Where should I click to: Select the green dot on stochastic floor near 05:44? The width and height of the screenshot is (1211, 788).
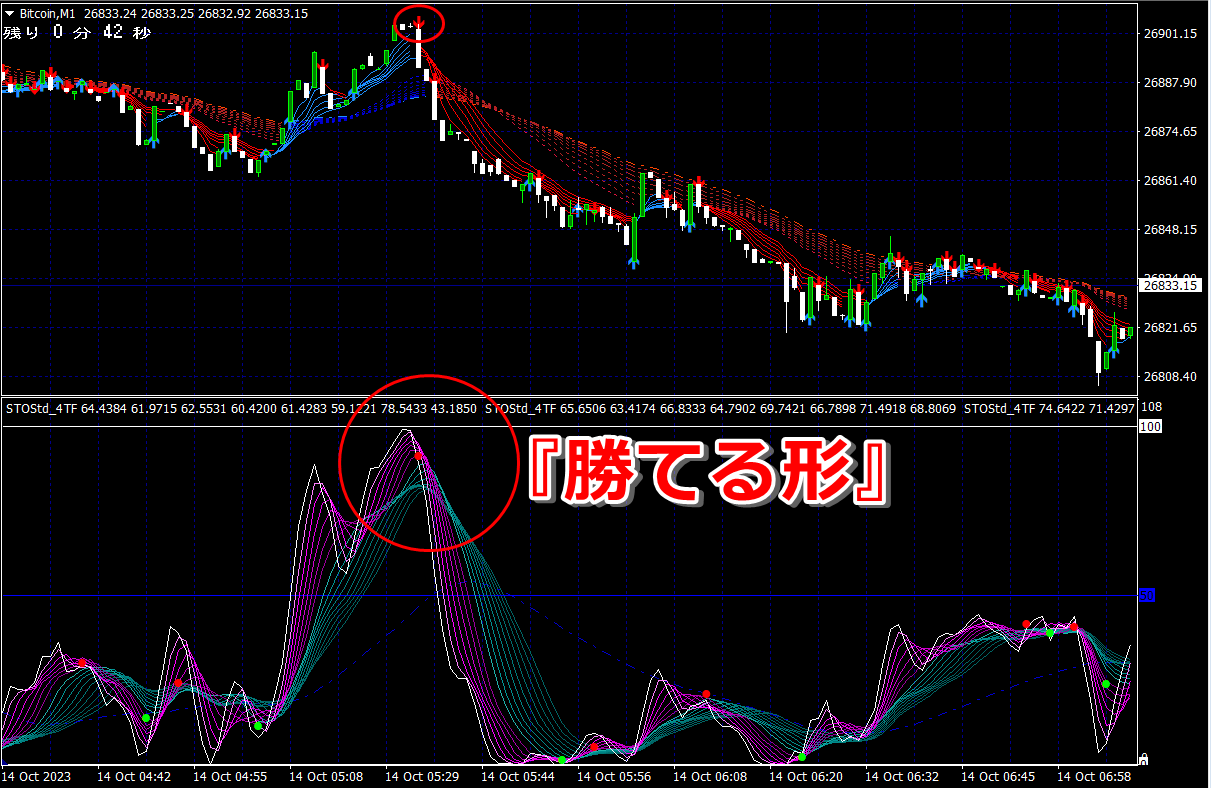(x=562, y=760)
